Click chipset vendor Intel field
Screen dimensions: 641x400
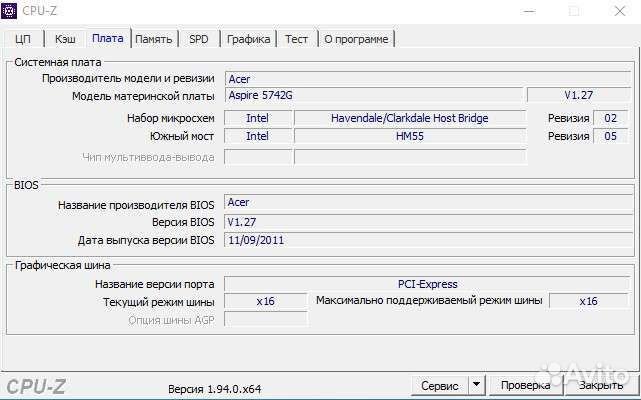click(258, 118)
